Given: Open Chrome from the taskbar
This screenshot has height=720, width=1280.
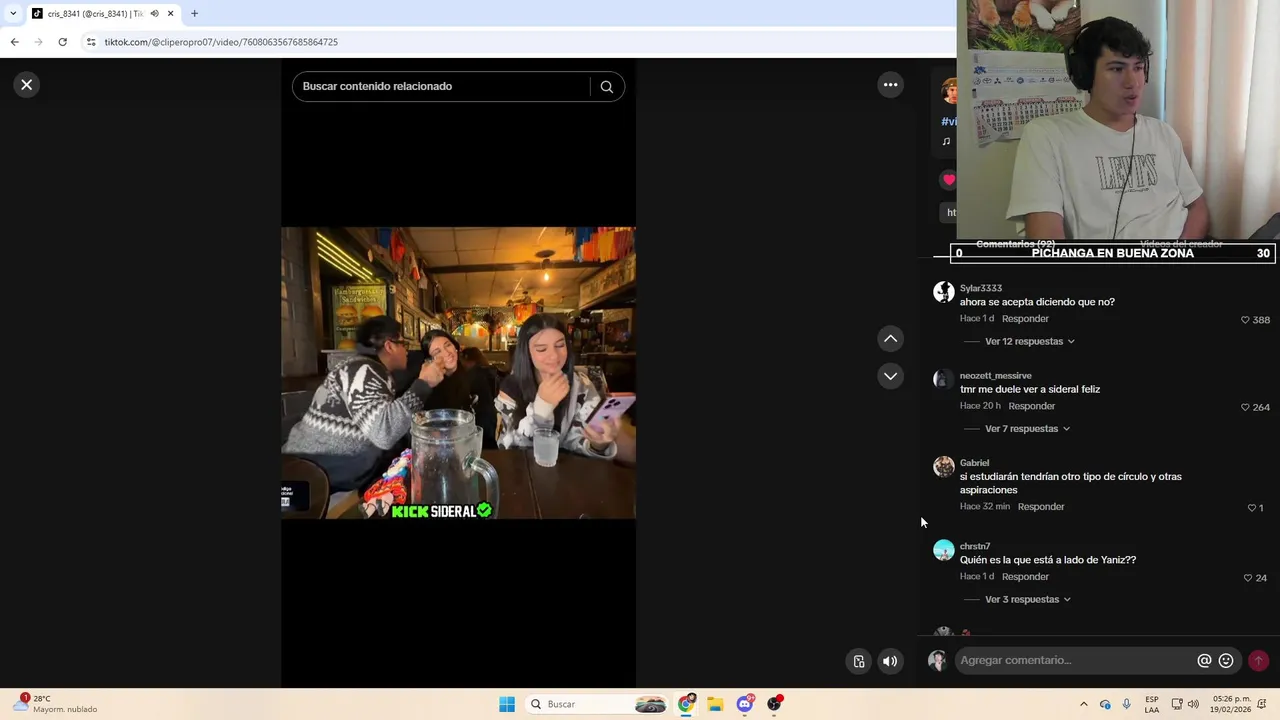Looking at the screenshot, I should click(x=686, y=704).
